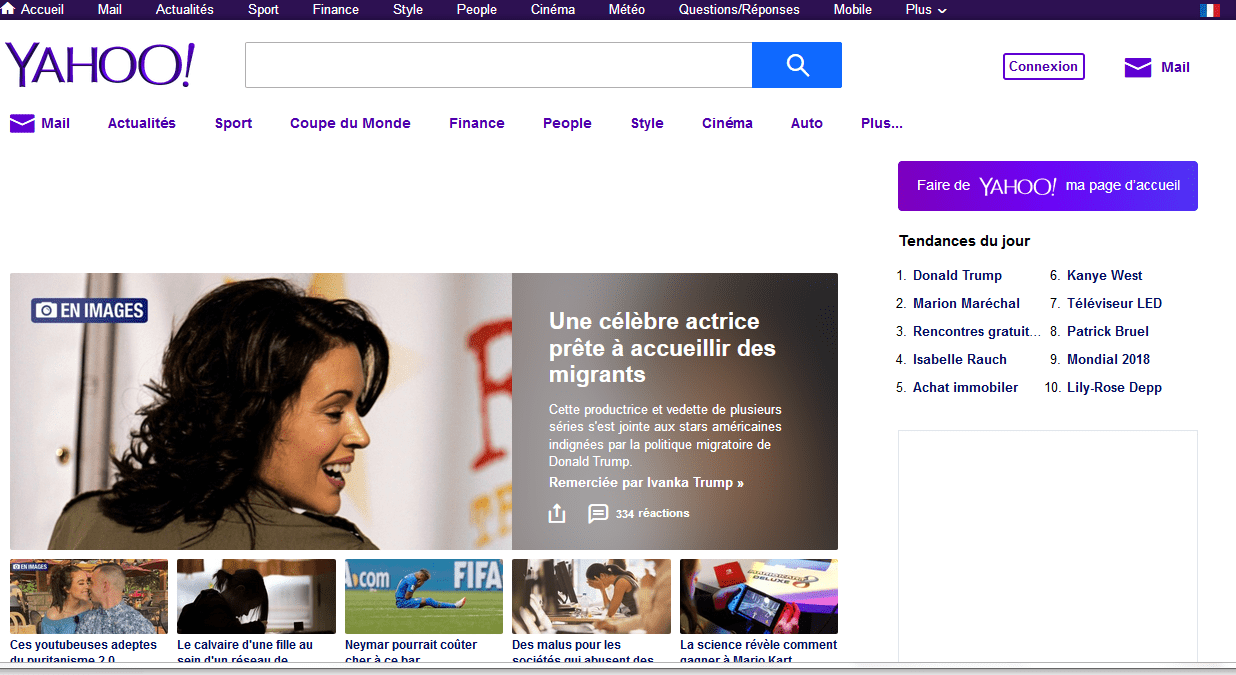Open trending topic Donald Trump
This screenshot has height=675, width=1236.
pyautogui.click(x=957, y=275)
